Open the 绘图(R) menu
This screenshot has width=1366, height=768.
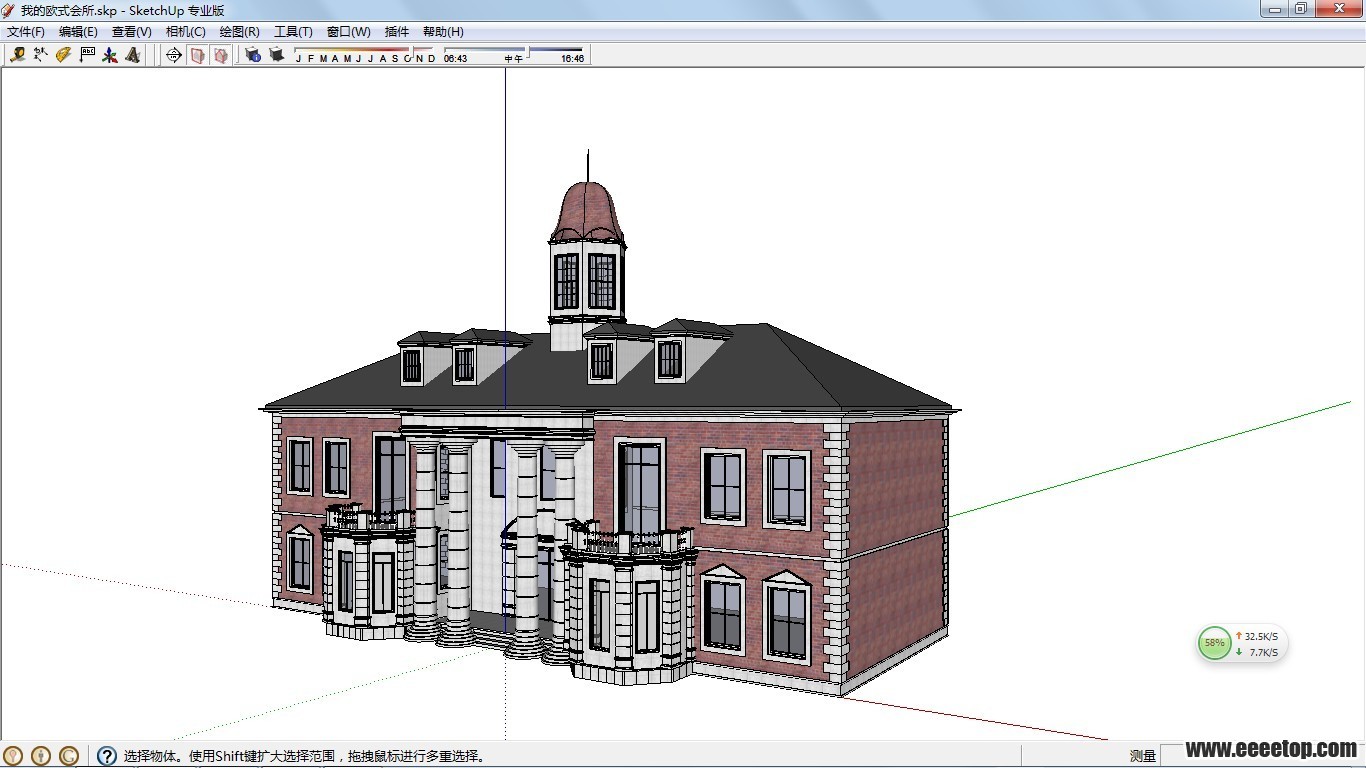pyautogui.click(x=239, y=32)
